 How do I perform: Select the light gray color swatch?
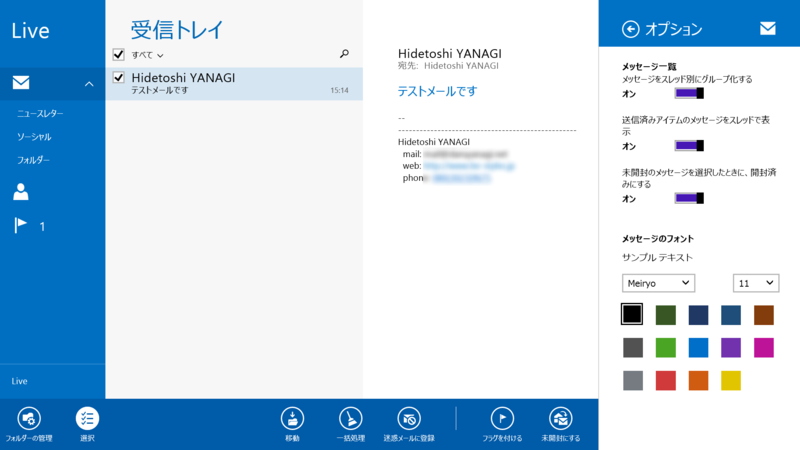[633, 381]
